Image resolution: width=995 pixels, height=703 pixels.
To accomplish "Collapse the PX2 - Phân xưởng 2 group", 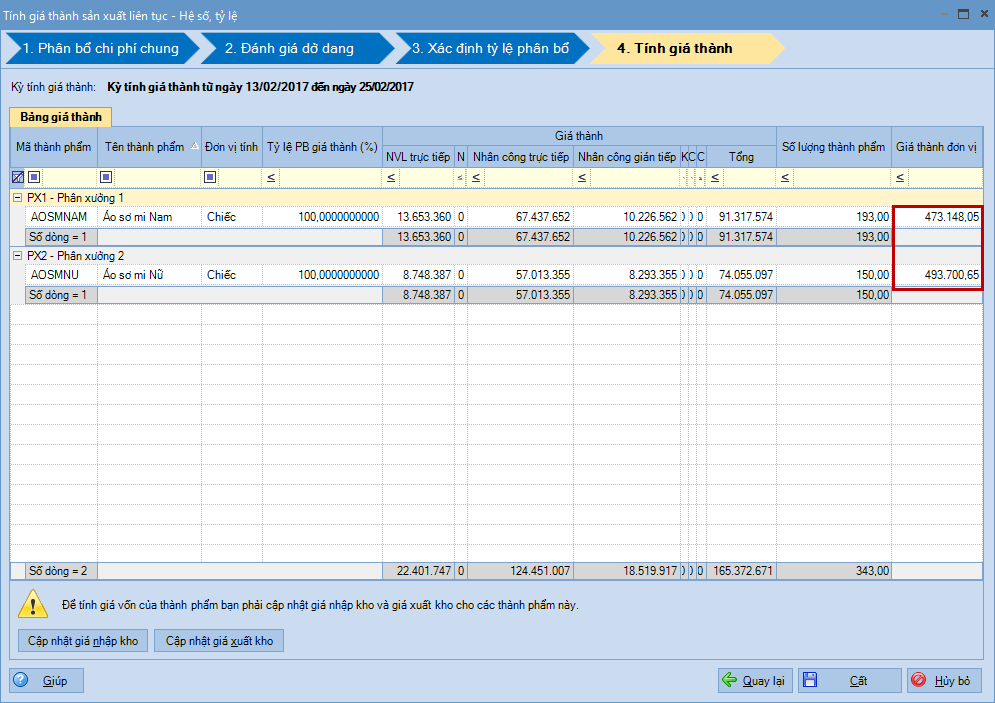I will tap(17, 256).
